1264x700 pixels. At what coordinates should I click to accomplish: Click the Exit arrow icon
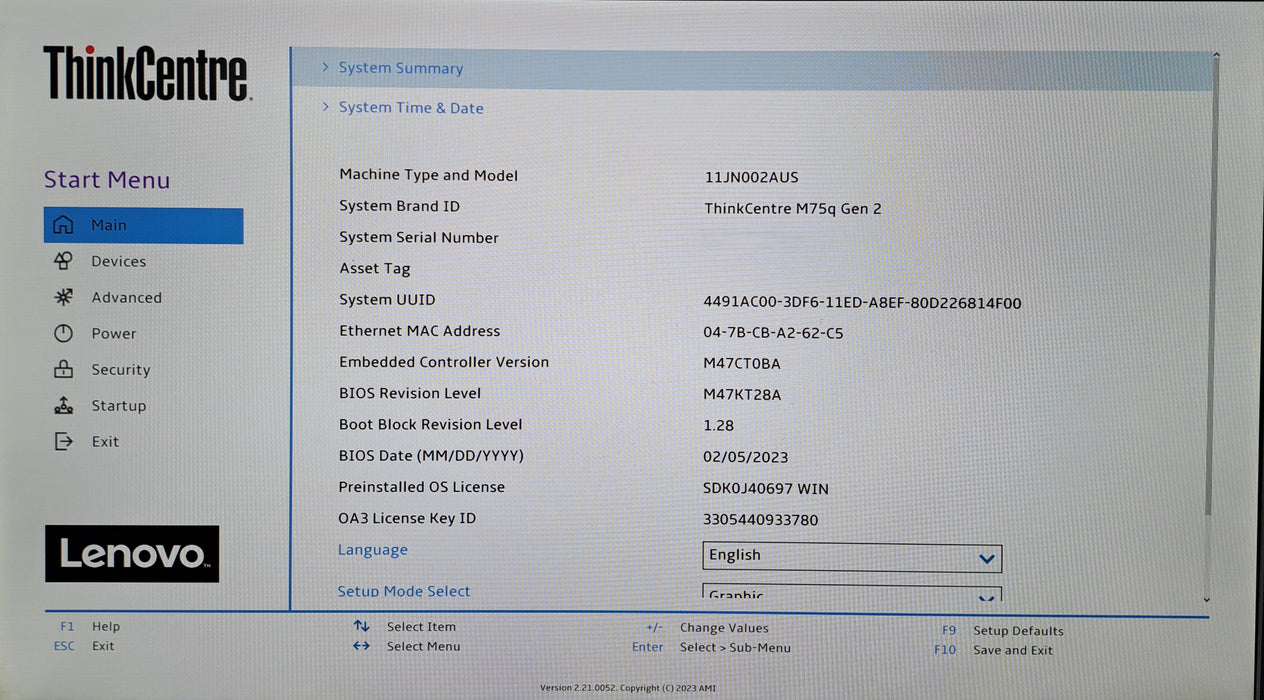coord(63,441)
